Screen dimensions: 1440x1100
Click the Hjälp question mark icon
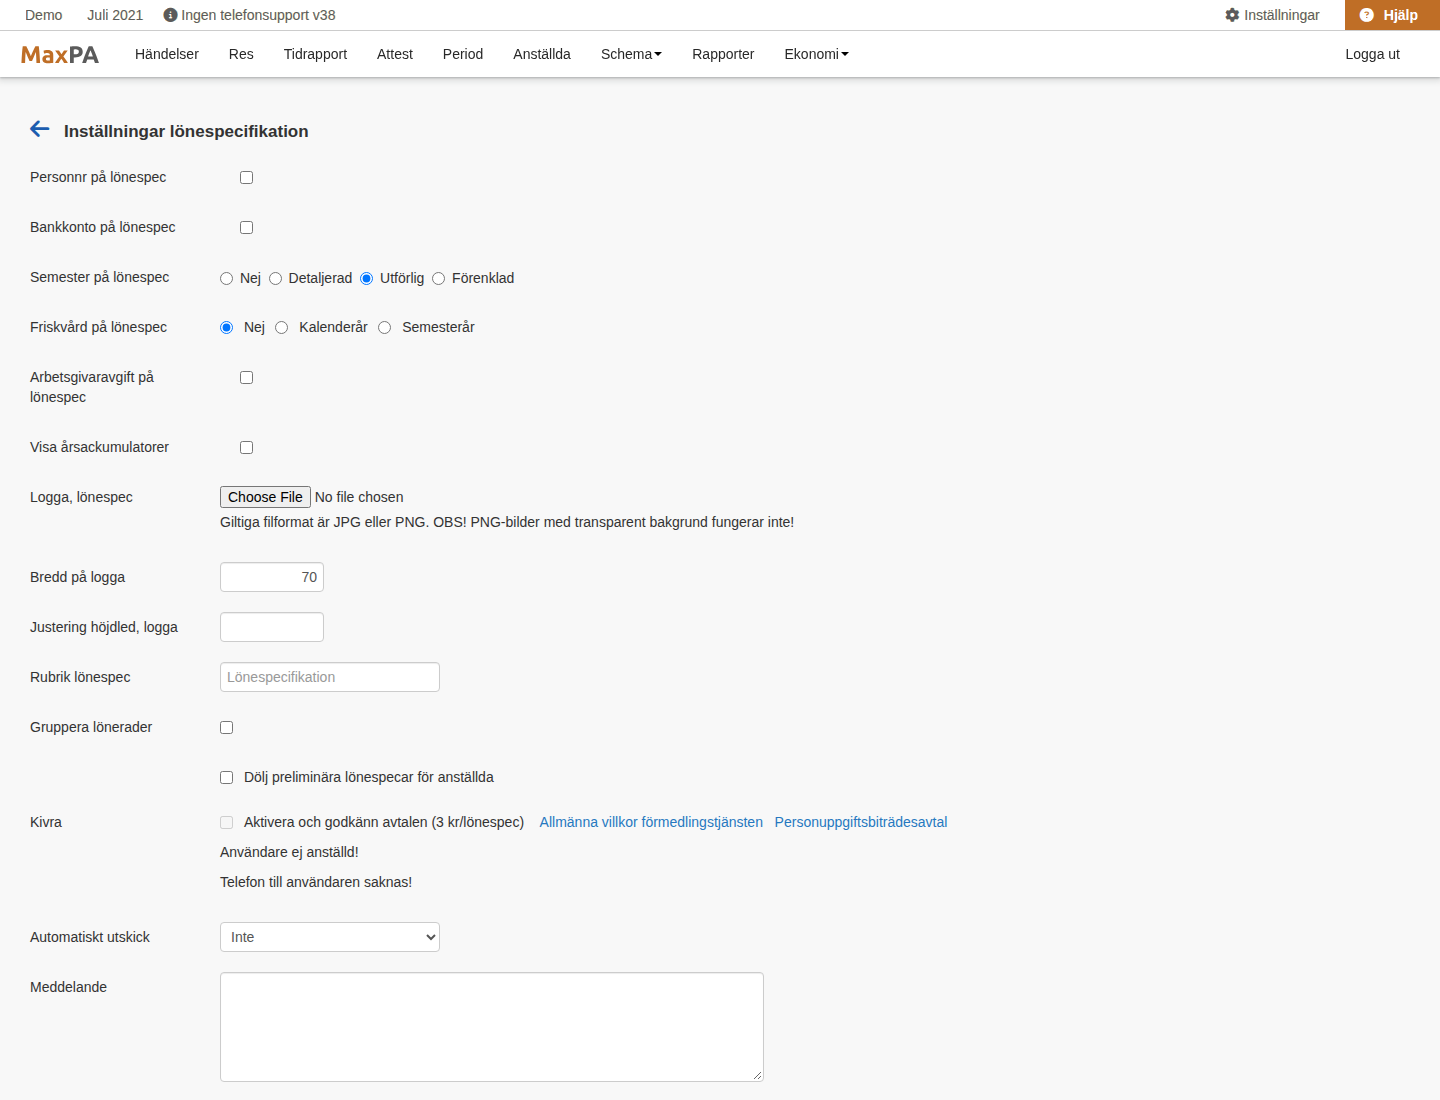1367,15
